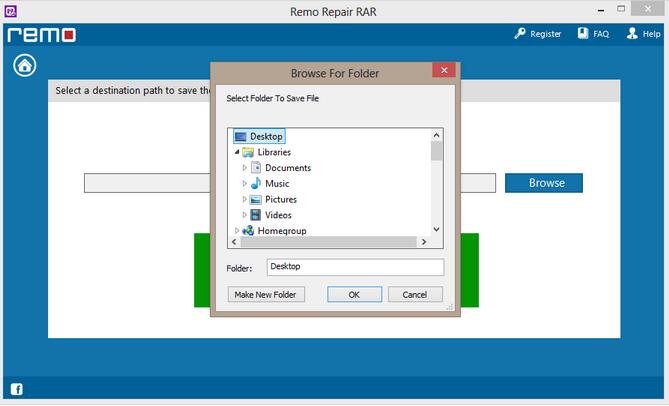The width and height of the screenshot is (669, 406).
Task: Click the Register key icon
Action: pyautogui.click(x=519, y=33)
